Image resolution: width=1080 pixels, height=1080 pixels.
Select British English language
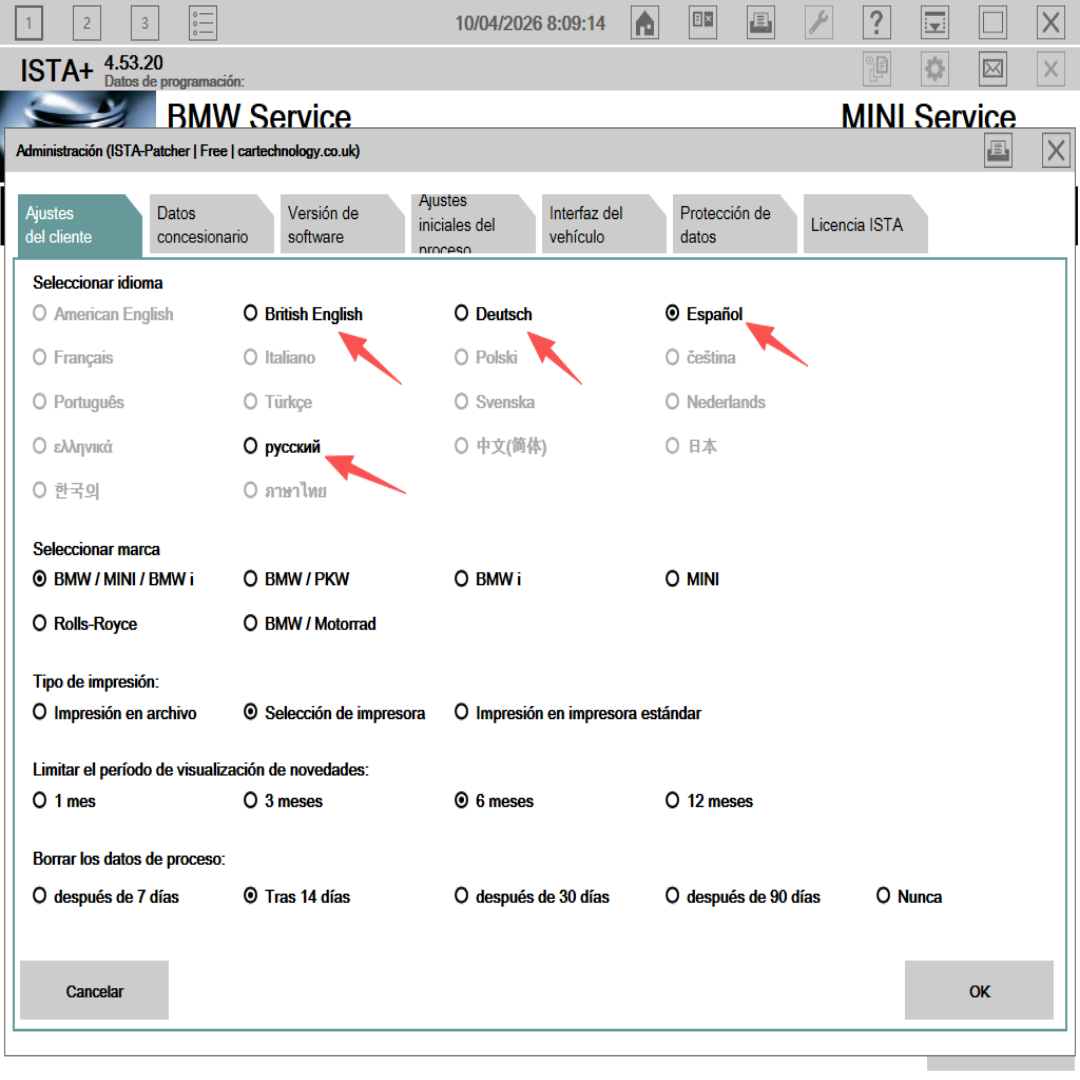tap(303, 314)
